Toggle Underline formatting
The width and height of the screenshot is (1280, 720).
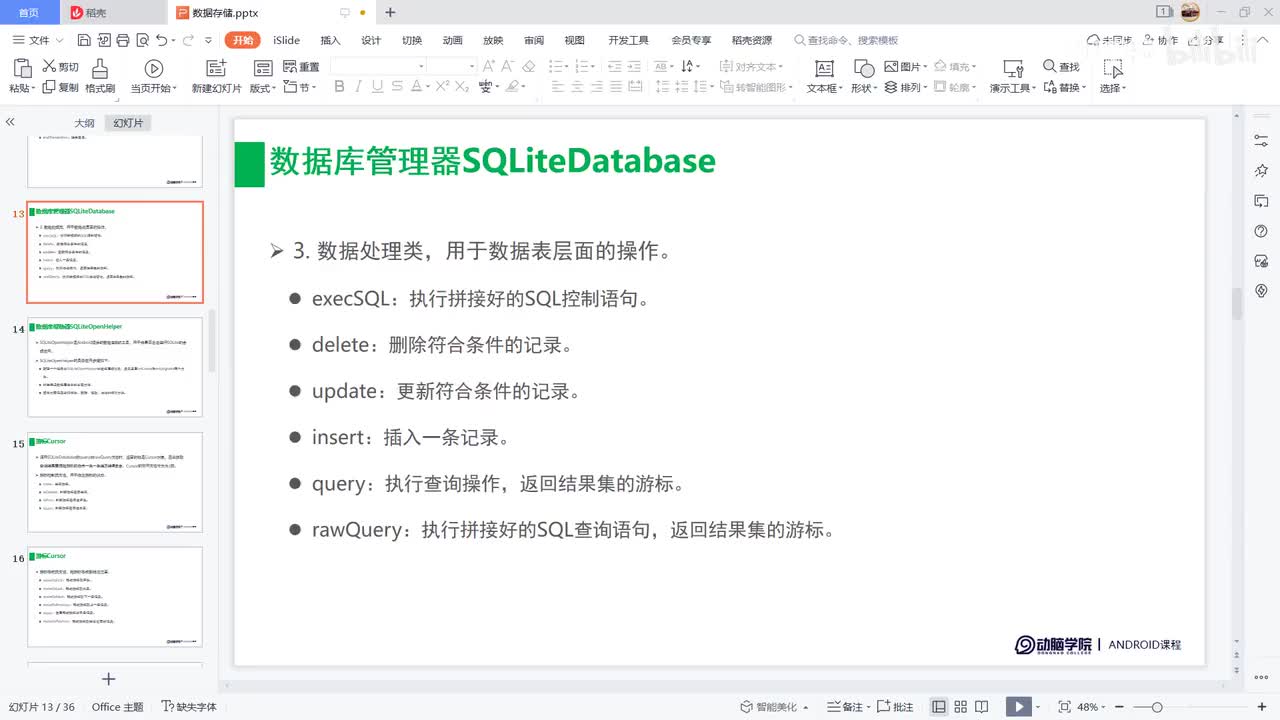click(x=379, y=87)
